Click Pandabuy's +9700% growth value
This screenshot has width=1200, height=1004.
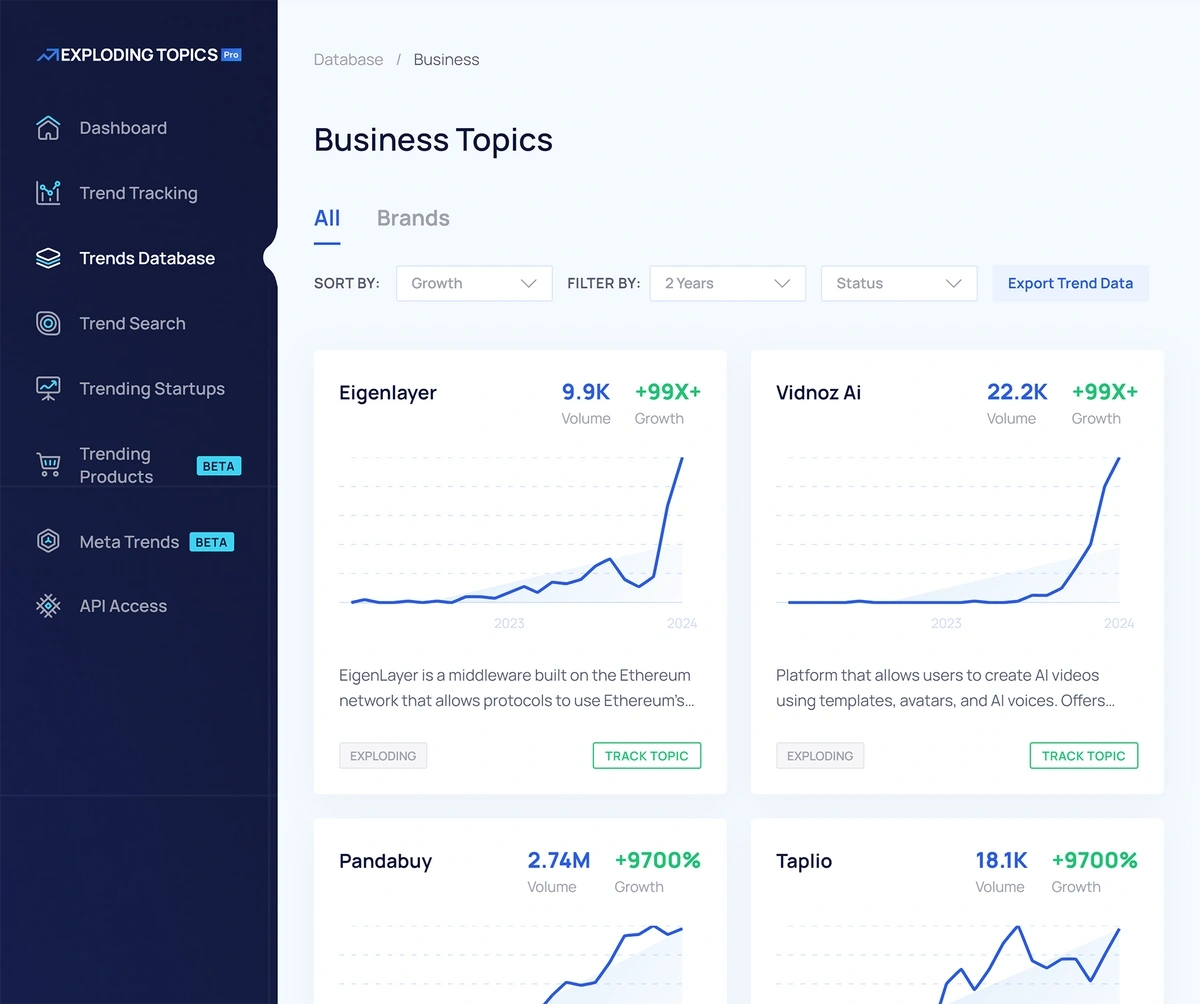click(658, 860)
